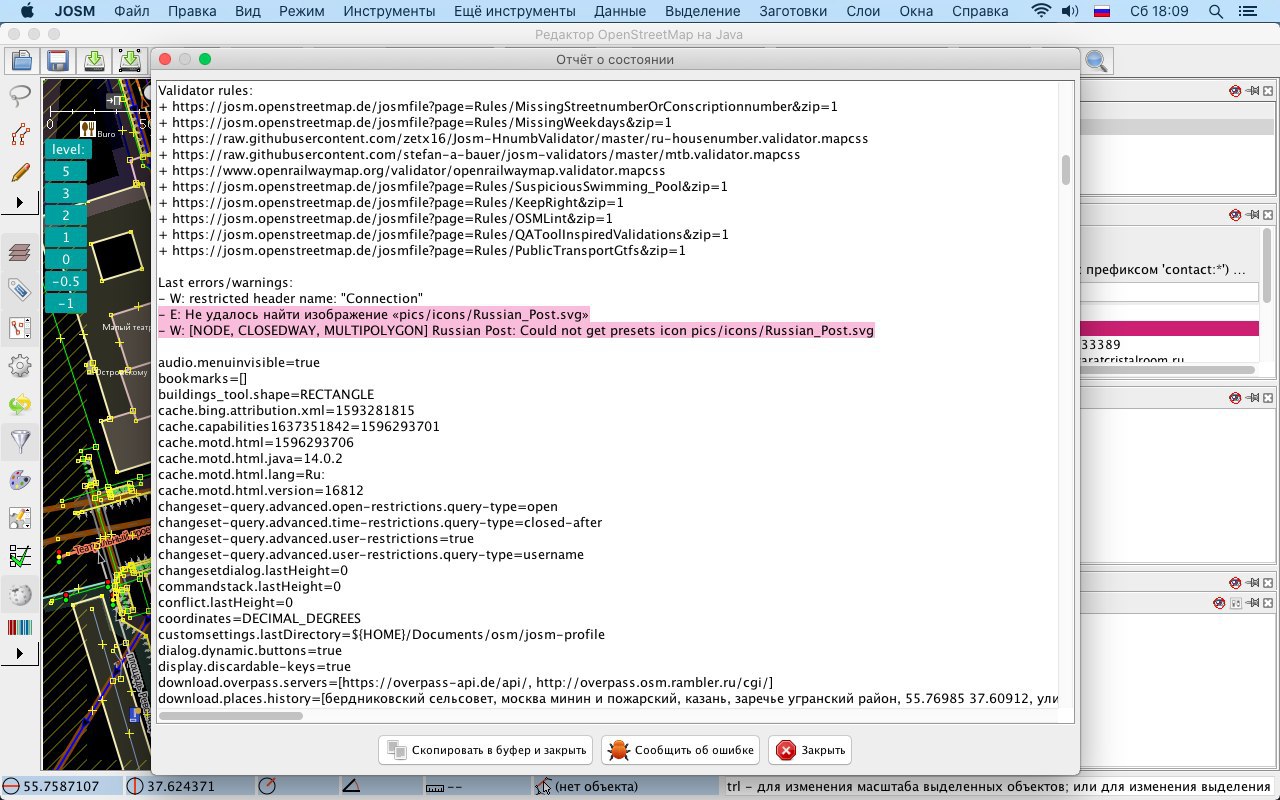Viewport: 1280px width, 800px height.
Task: Expand hidden side panel buttons arrow at bottom
Action: (x=20, y=653)
